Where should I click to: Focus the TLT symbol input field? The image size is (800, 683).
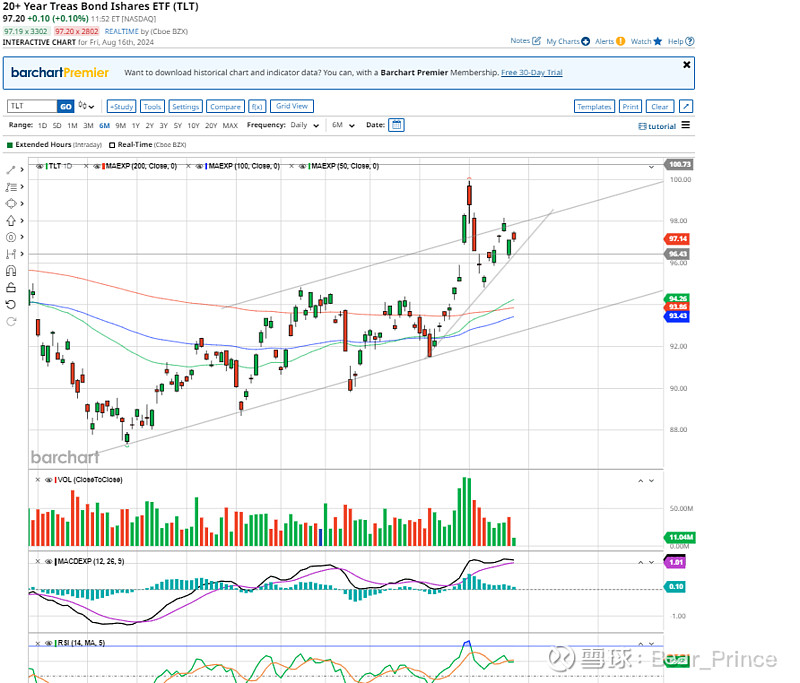32,106
